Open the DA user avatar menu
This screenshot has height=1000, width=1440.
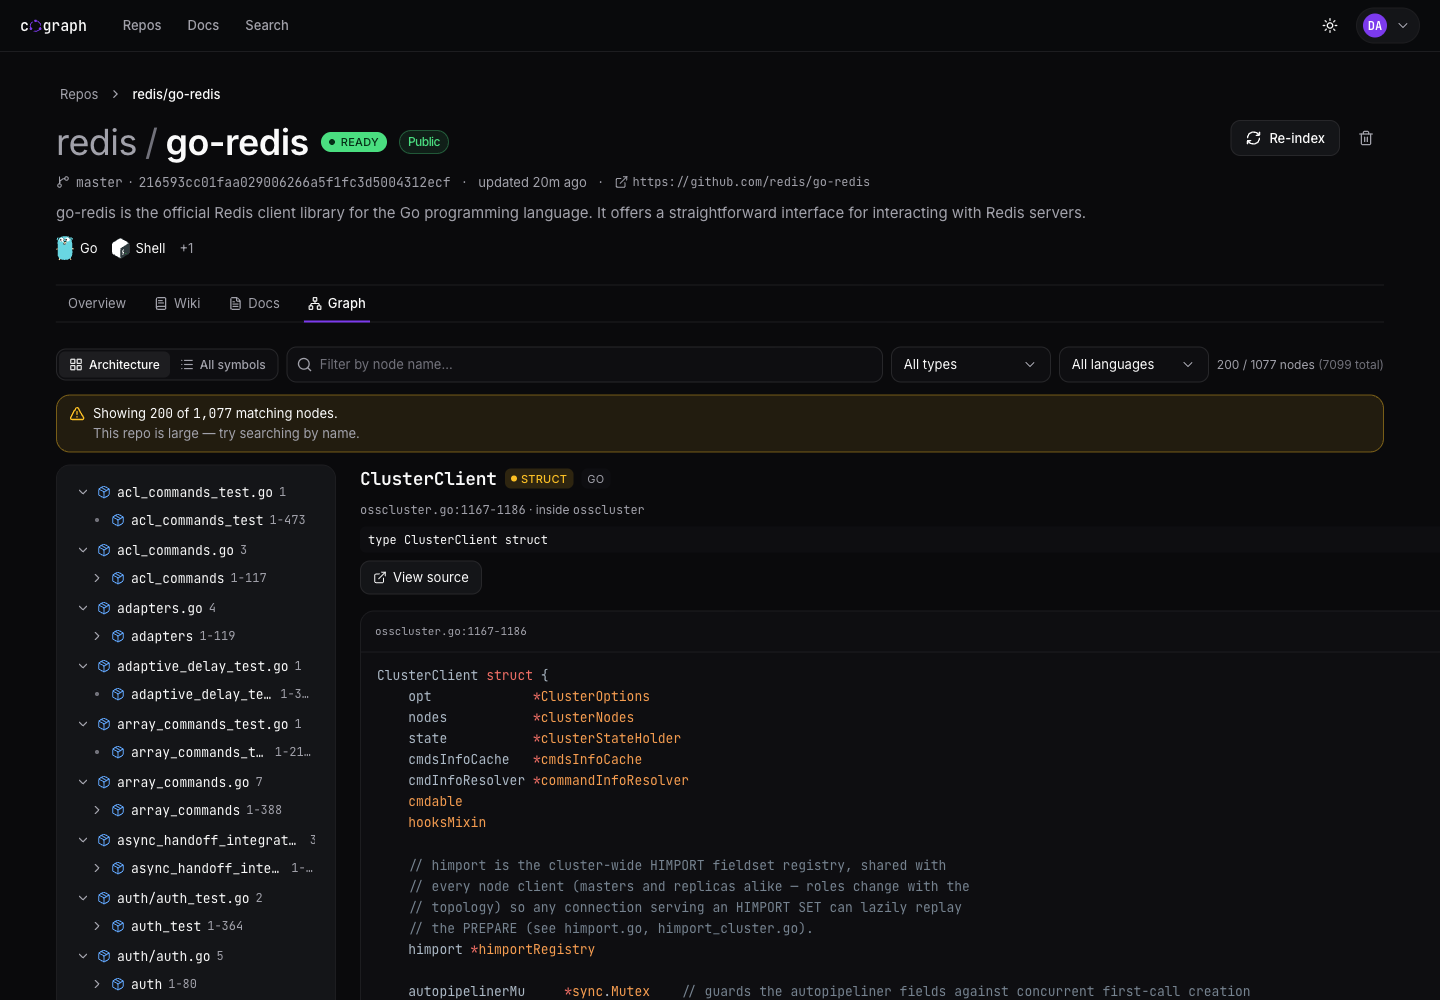click(x=1388, y=26)
